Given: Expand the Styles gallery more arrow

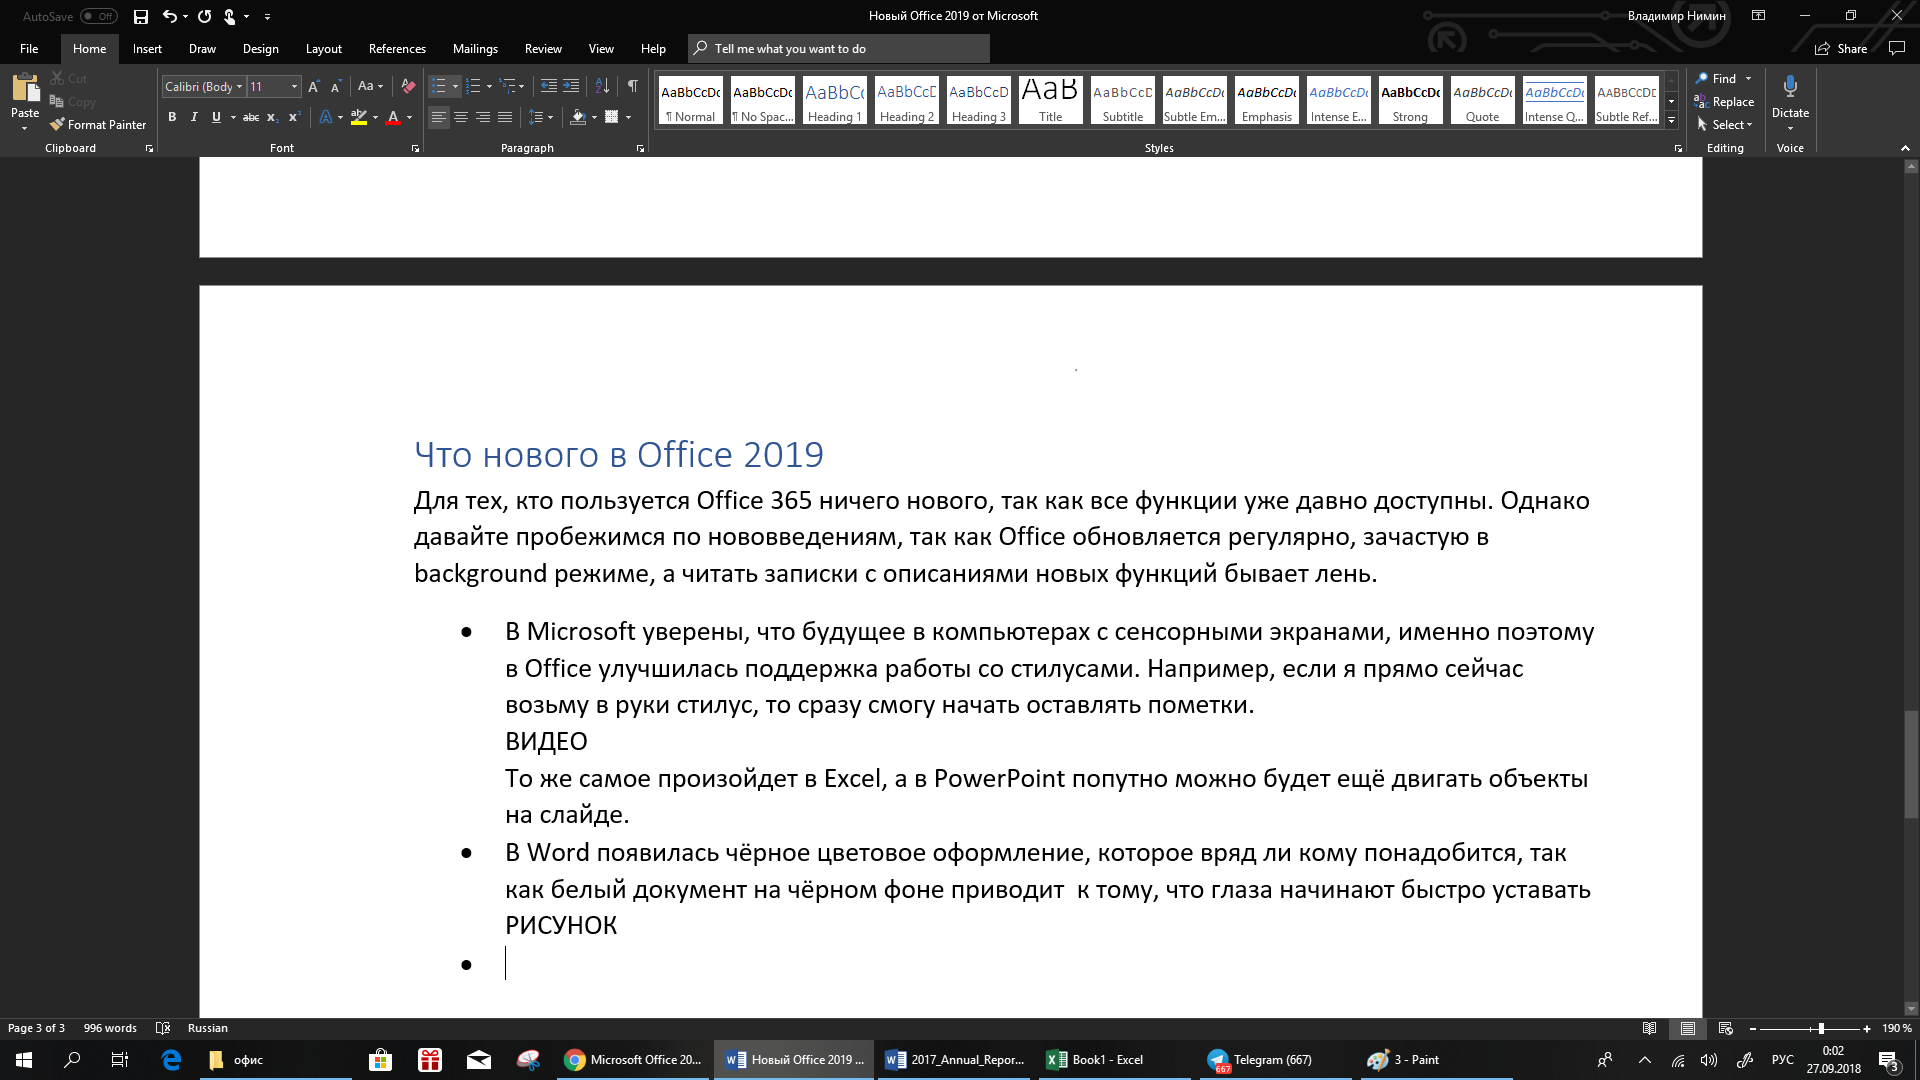Looking at the screenshot, I should tap(1671, 121).
